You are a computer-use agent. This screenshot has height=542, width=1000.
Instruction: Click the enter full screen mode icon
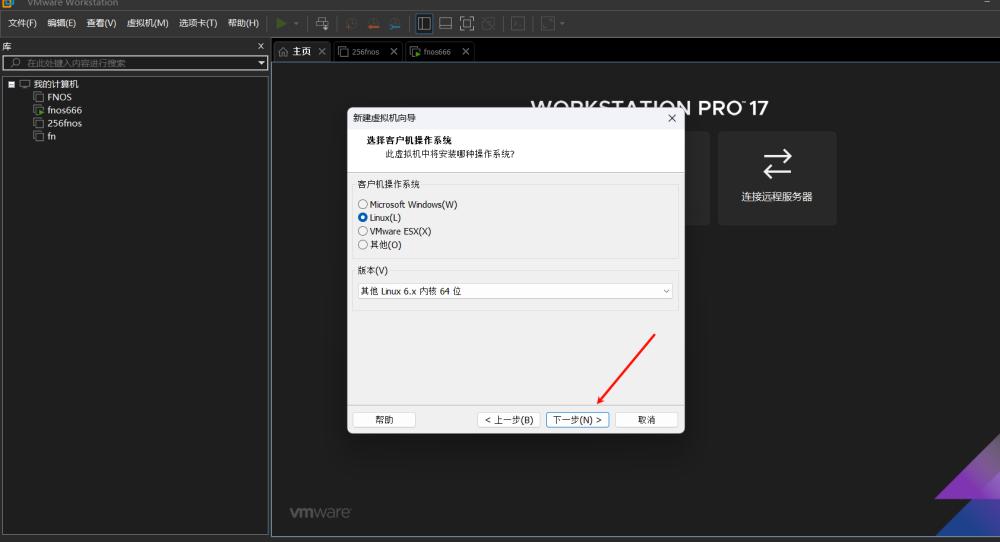click(467, 24)
